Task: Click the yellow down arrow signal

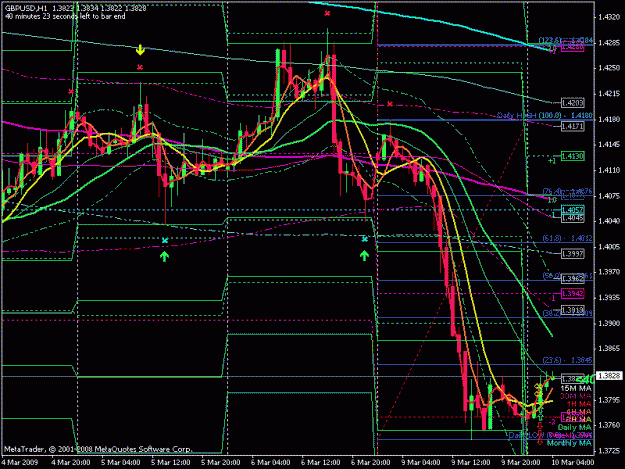Action: coord(140,50)
